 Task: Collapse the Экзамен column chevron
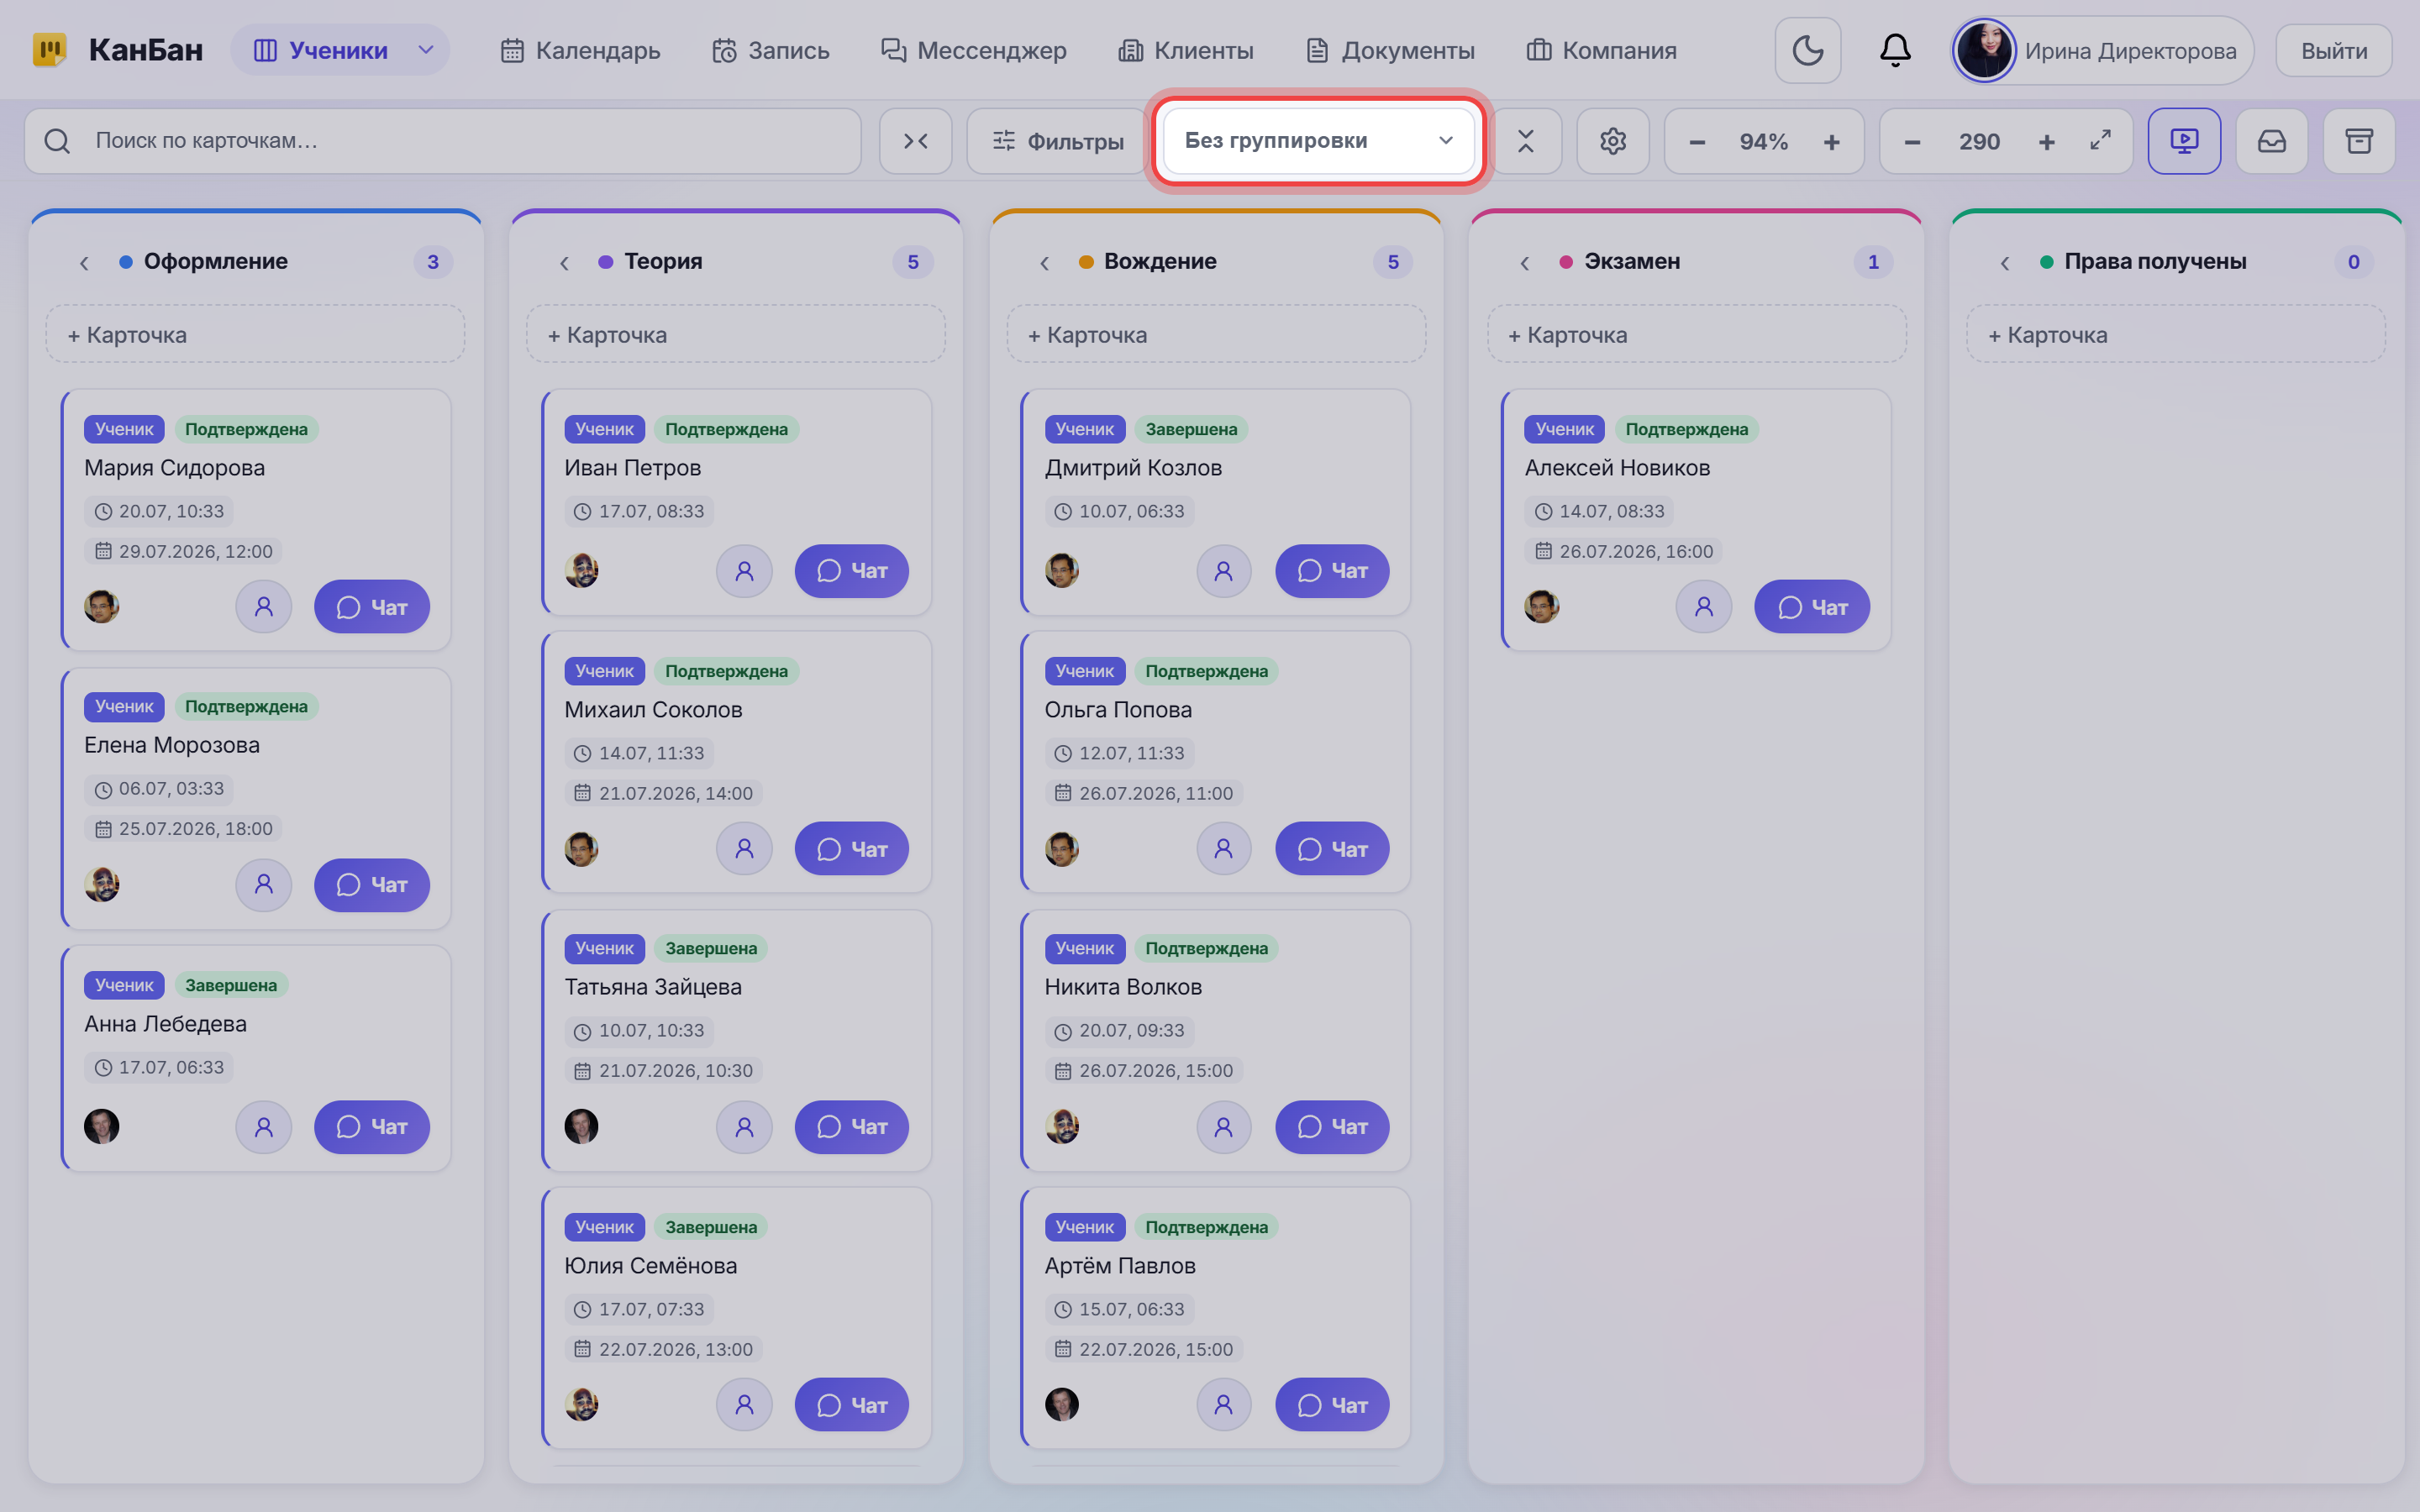click(x=1525, y=262)
